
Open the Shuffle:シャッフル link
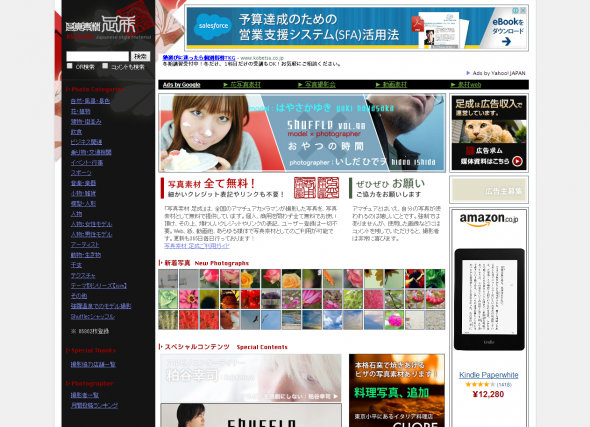(x=93, y=316)
